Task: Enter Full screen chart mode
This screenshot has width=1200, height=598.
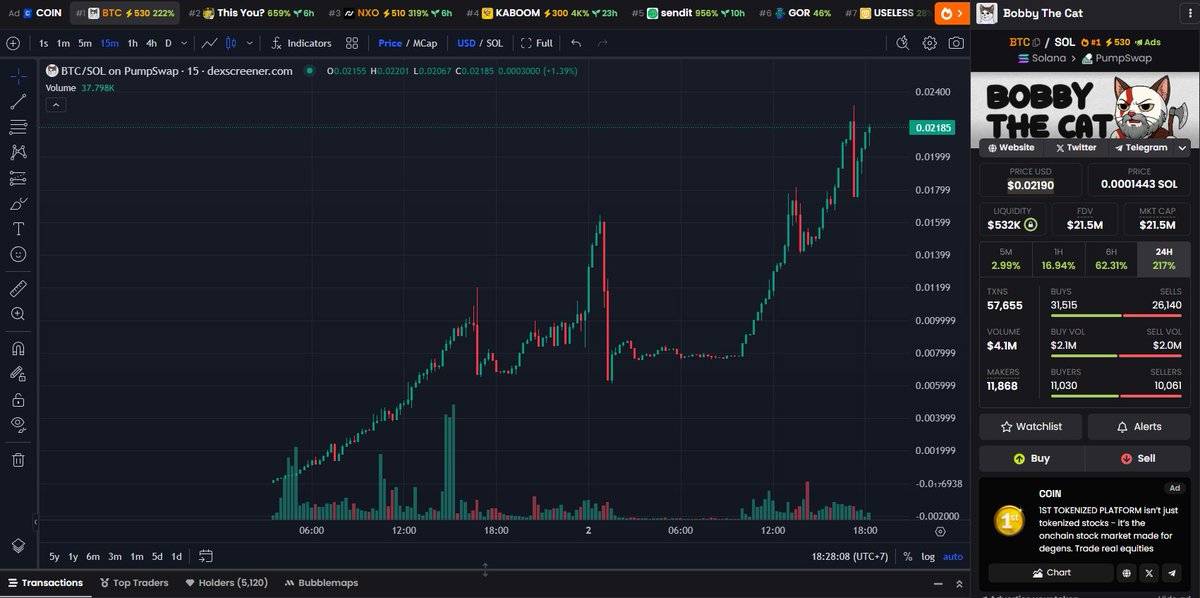Action: 536,43
